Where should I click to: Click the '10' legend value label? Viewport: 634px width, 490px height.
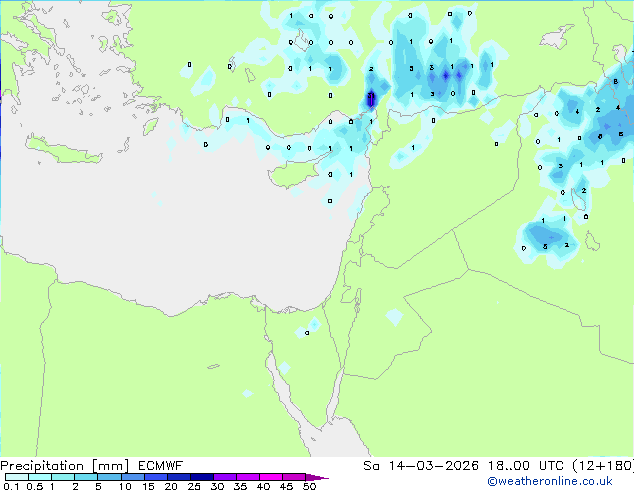point(125,486)
